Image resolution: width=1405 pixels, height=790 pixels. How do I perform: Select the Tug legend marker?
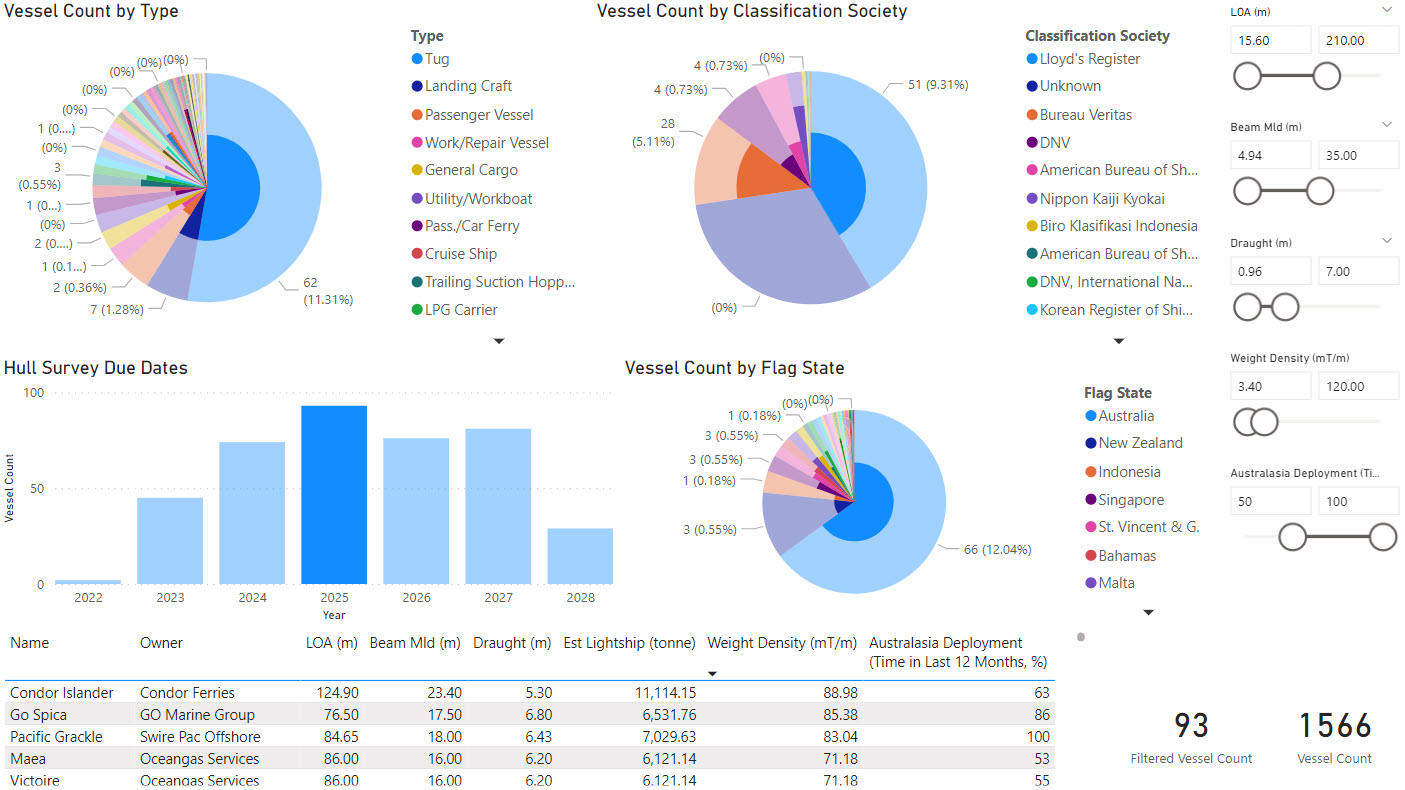point(417,60)
